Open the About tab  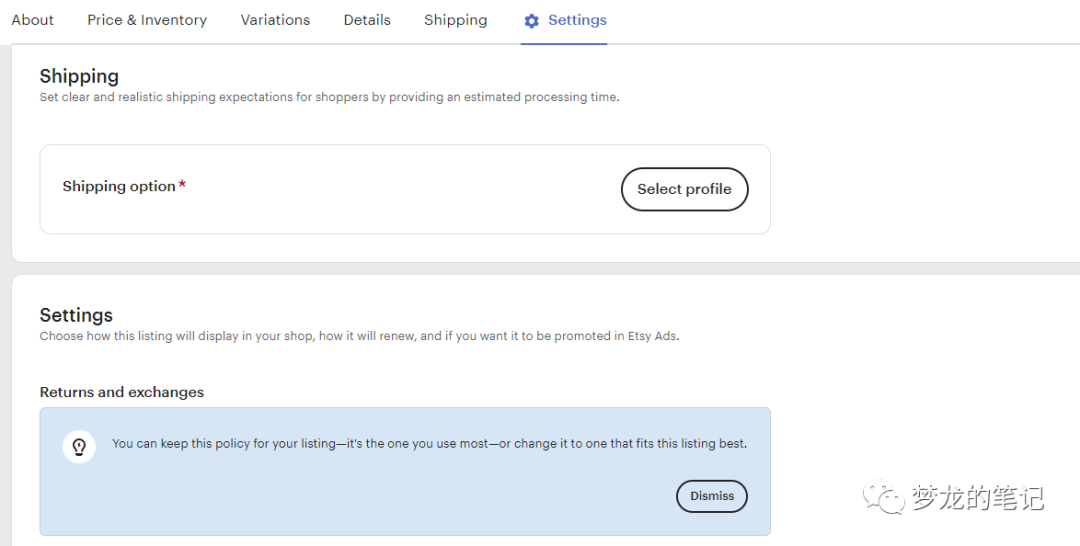tap(33, 20)
